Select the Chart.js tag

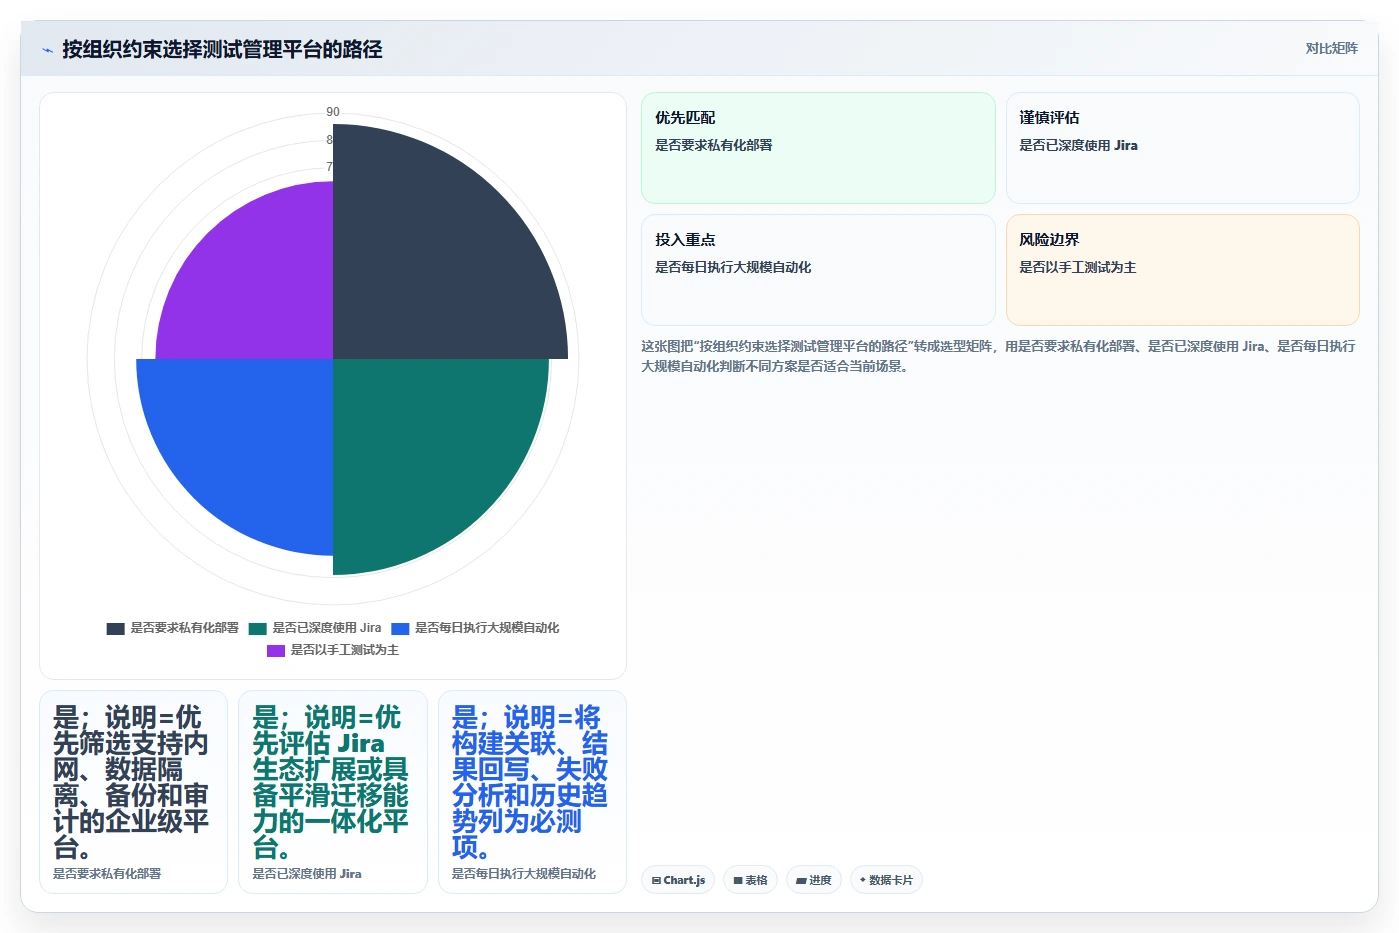tap(678, 880)
